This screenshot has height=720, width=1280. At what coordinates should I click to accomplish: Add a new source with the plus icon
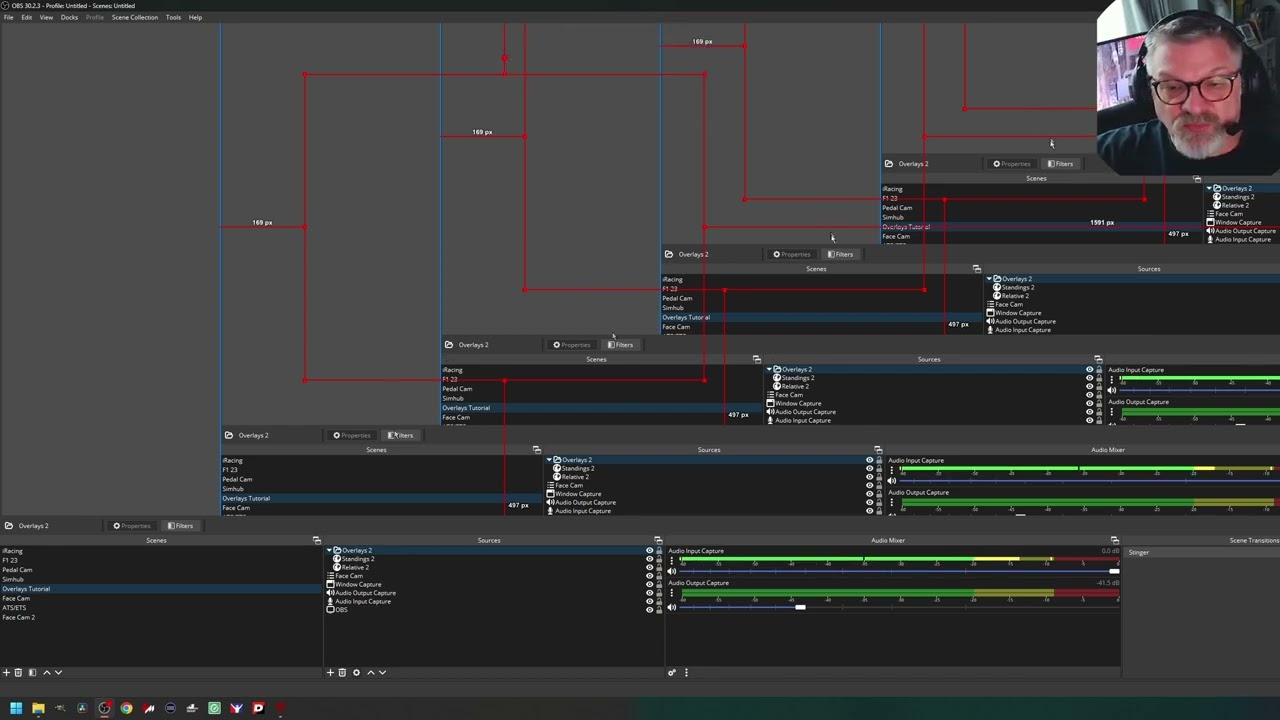tap(330, 673)
